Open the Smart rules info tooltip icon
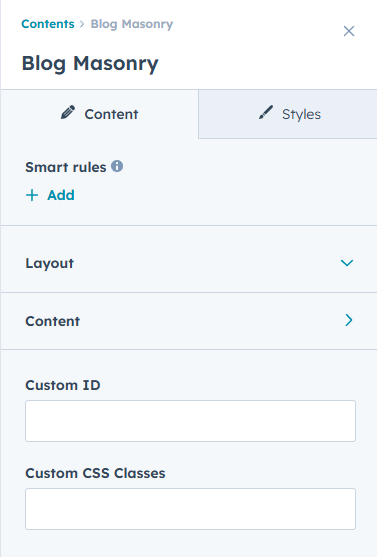377x557 pixels. pos(117,166)
